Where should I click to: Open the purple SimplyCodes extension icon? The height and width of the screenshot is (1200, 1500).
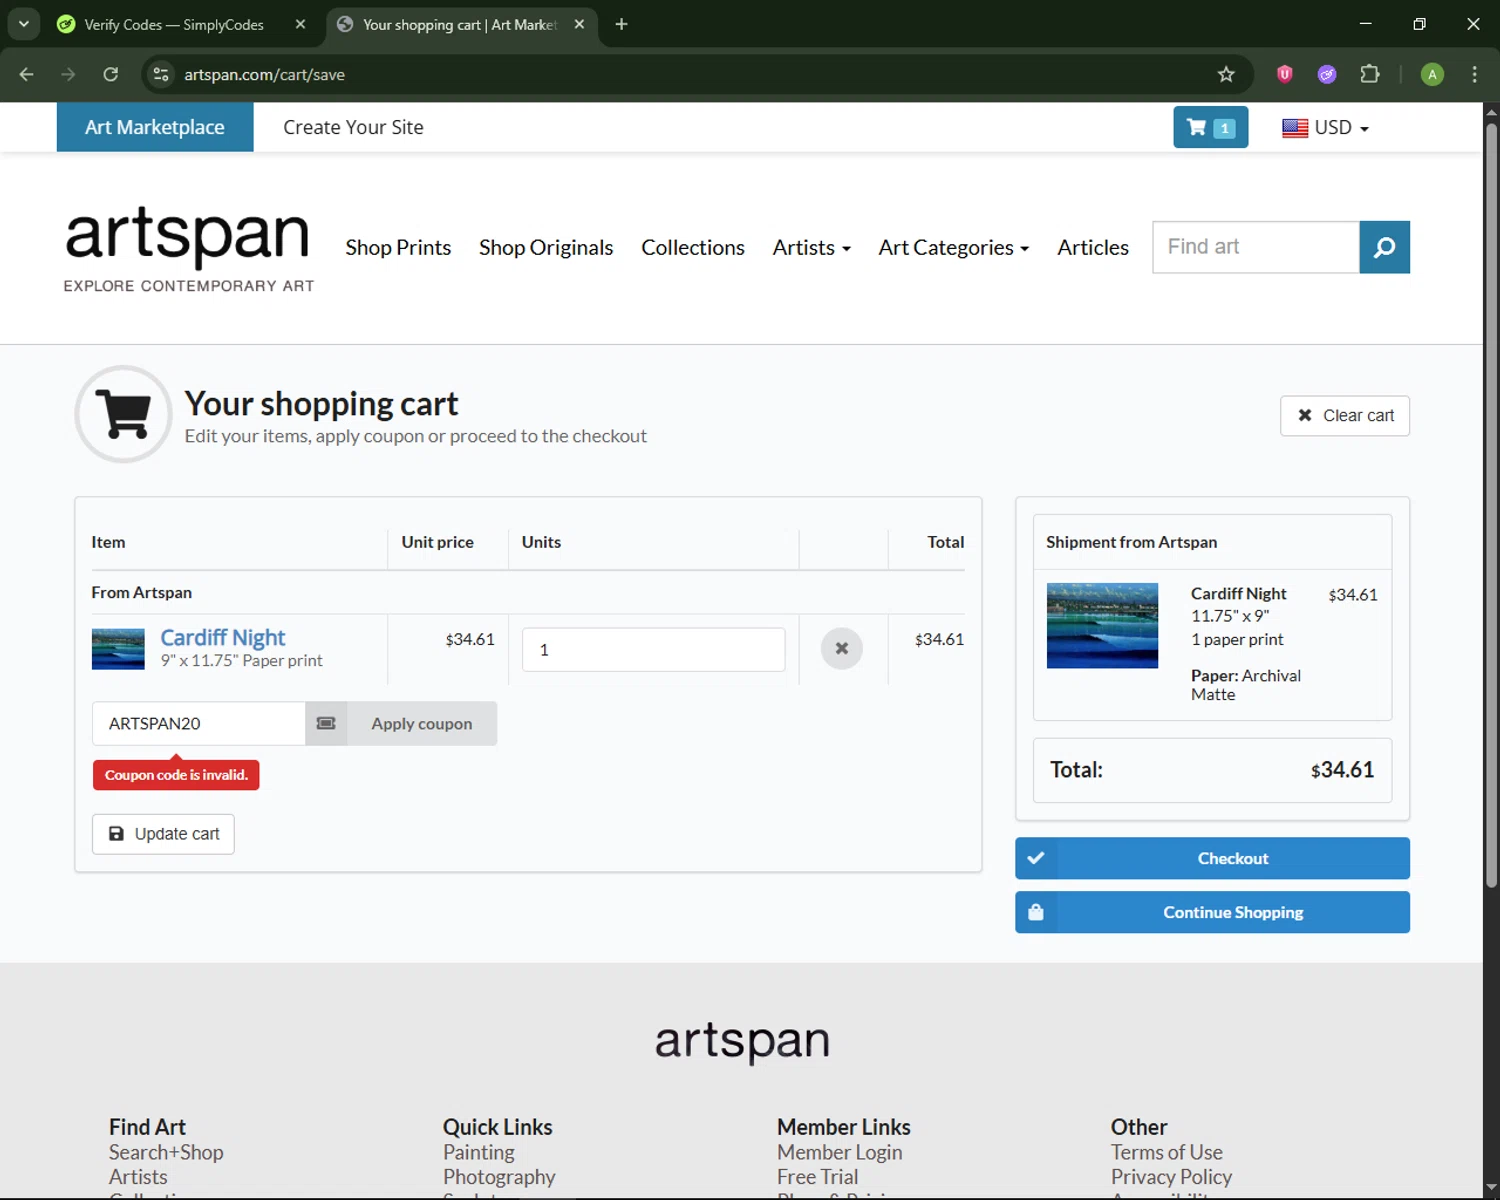(x=1327, y=74)
